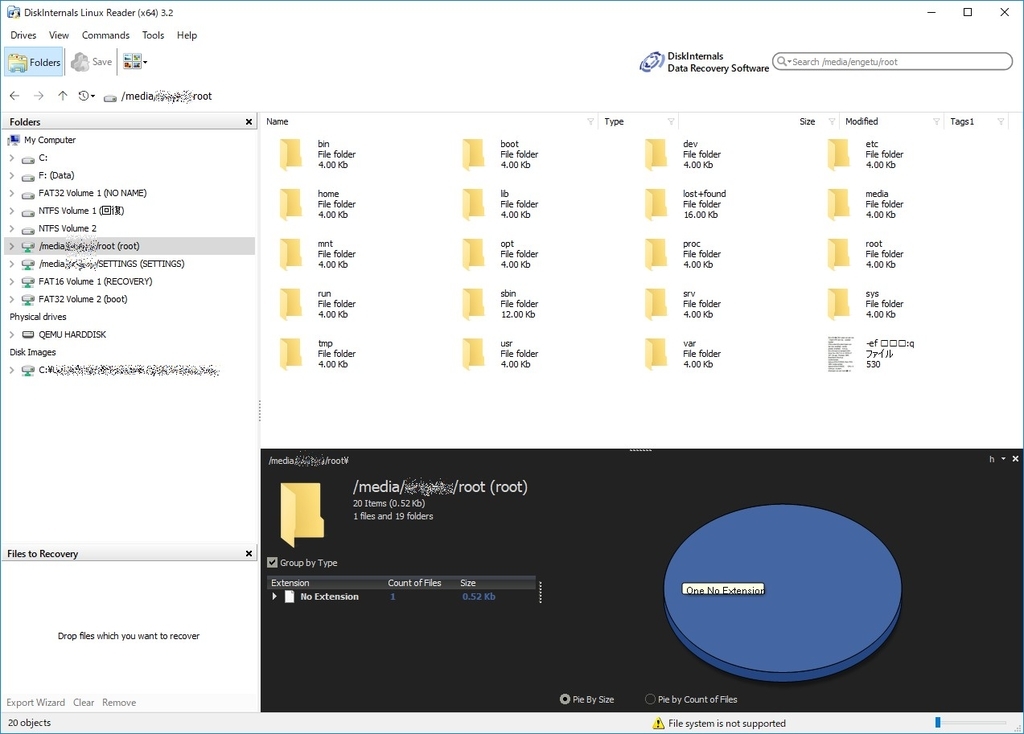The width and height of the screenshot is (1024, 734).
Task: Select the boot folder icon
Action: tap(473, 154)
